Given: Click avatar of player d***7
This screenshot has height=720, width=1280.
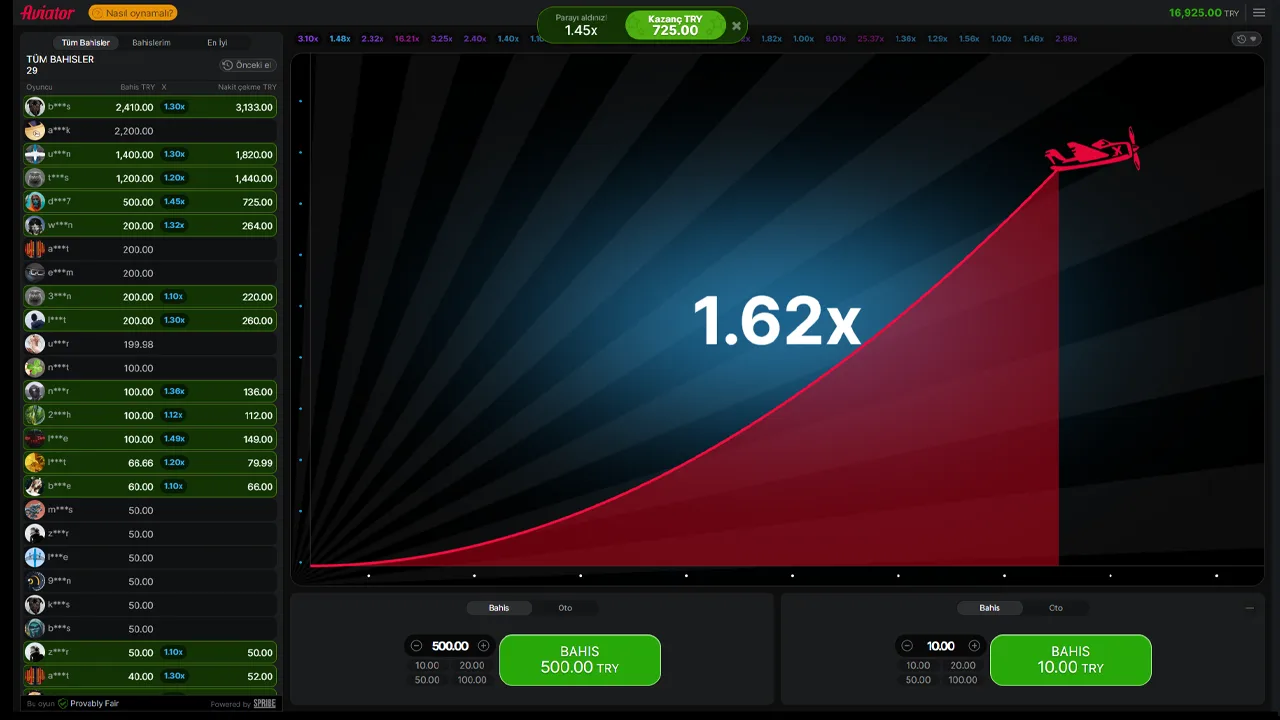Looking at the screenshot, I should (x=35, y=202).
